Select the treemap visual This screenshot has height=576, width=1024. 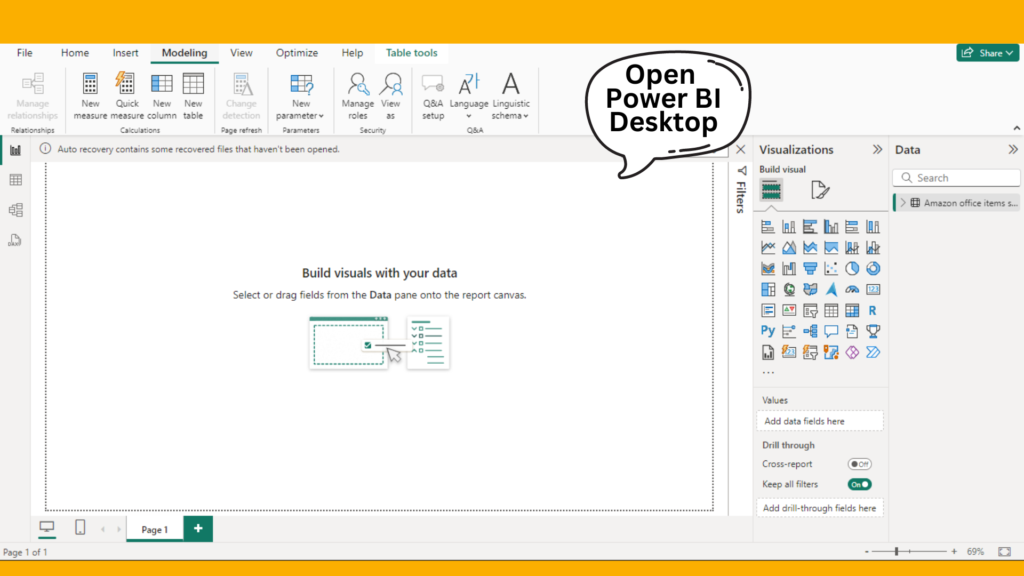(768, 289)
